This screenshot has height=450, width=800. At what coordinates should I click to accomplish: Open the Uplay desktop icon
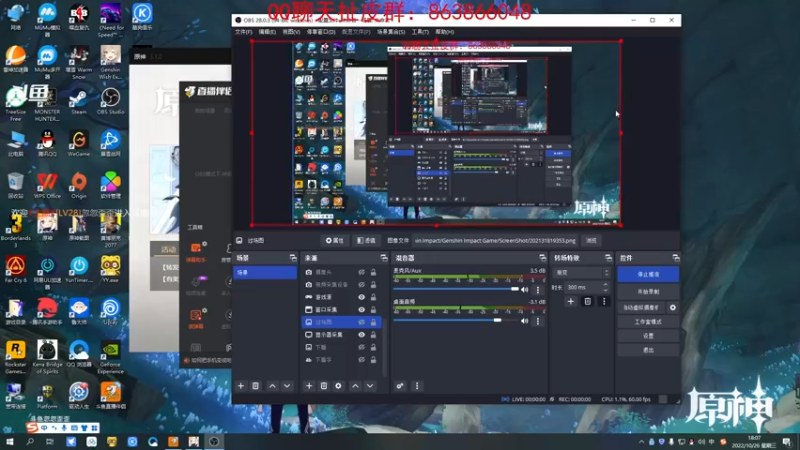(110, 312)
